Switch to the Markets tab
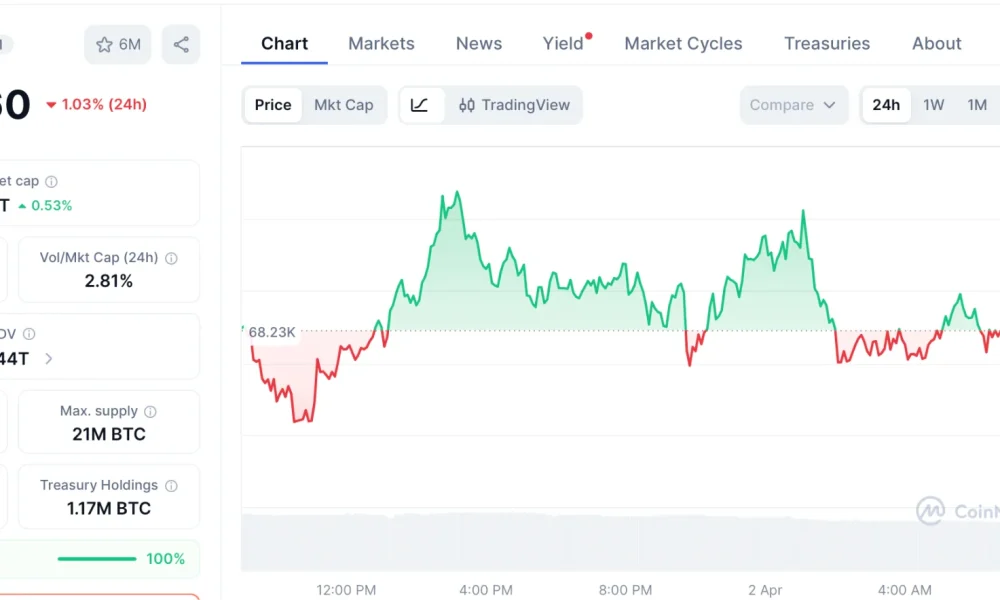 [x=381, y=43]
